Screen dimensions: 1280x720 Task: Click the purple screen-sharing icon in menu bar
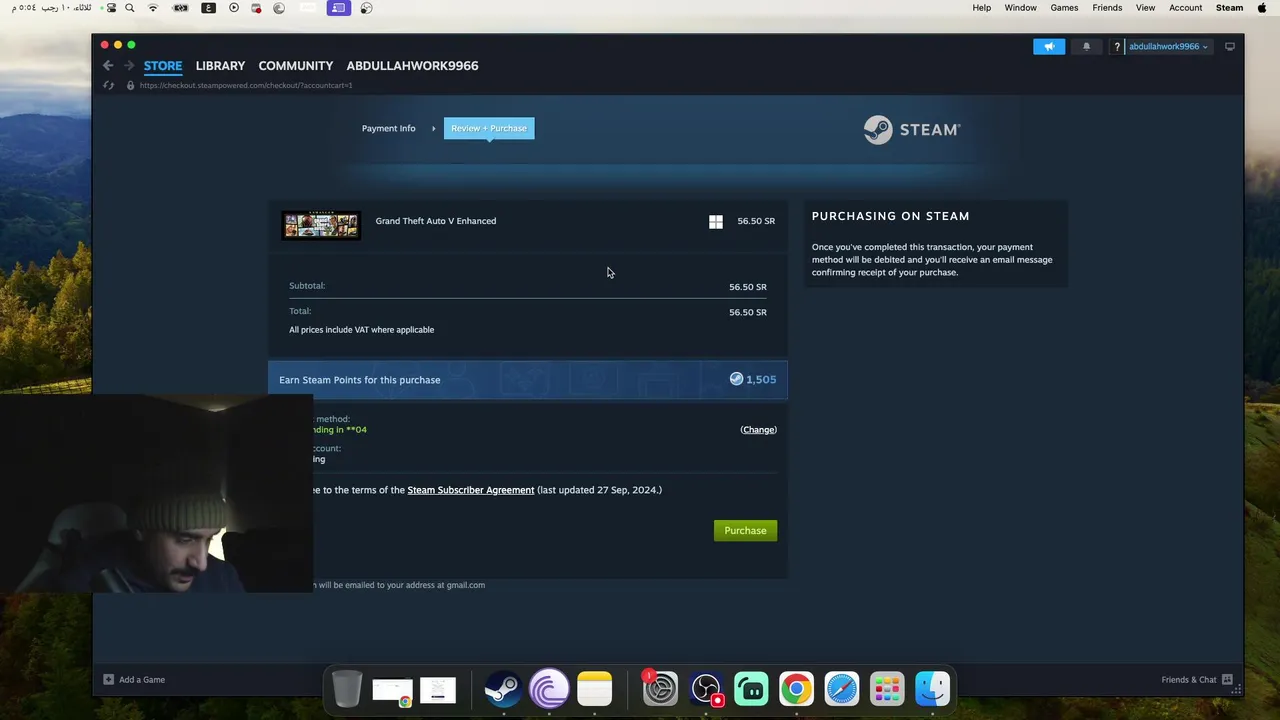coord(338,8)
